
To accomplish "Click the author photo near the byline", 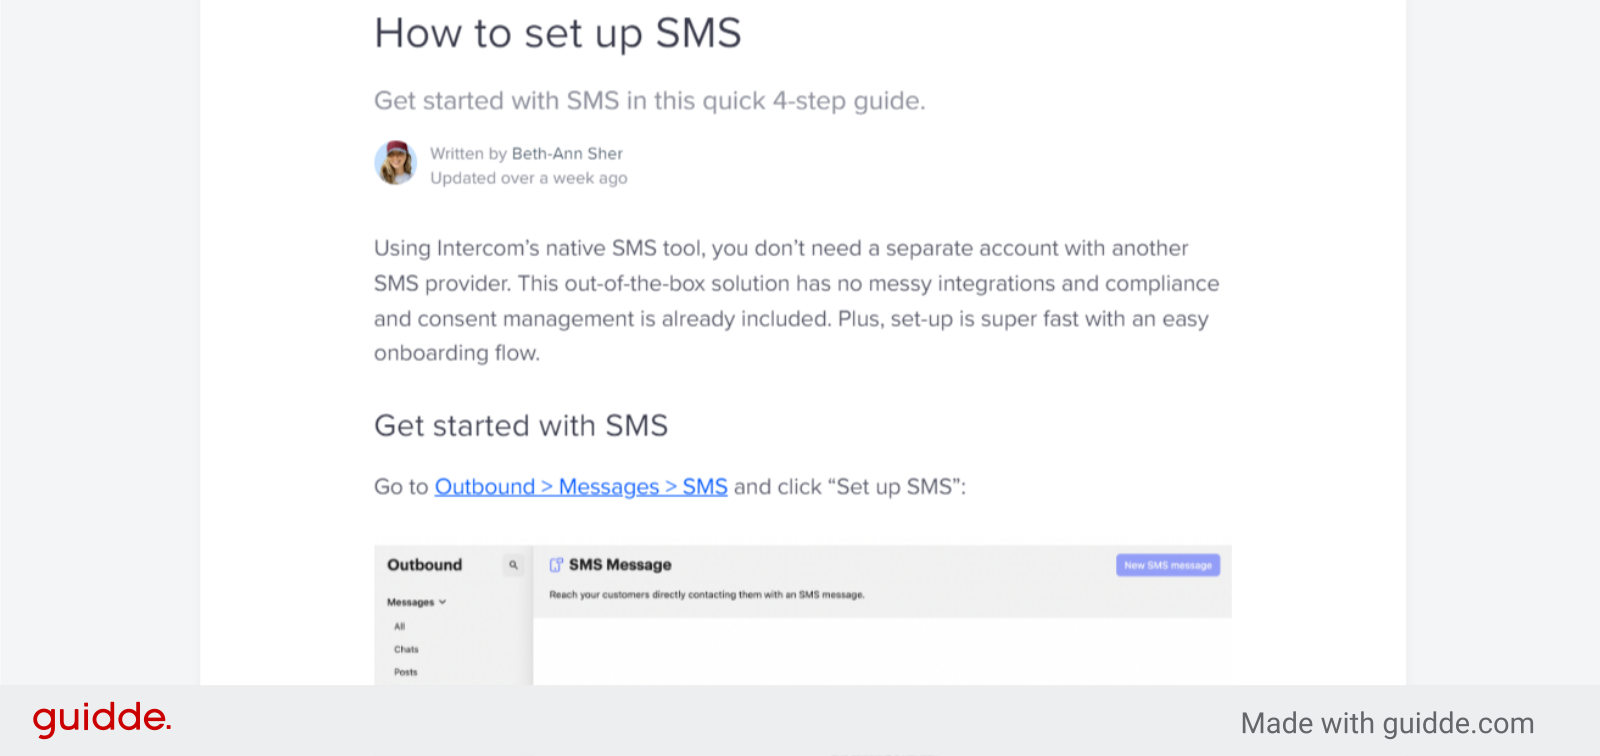I will tap(395, 163).
